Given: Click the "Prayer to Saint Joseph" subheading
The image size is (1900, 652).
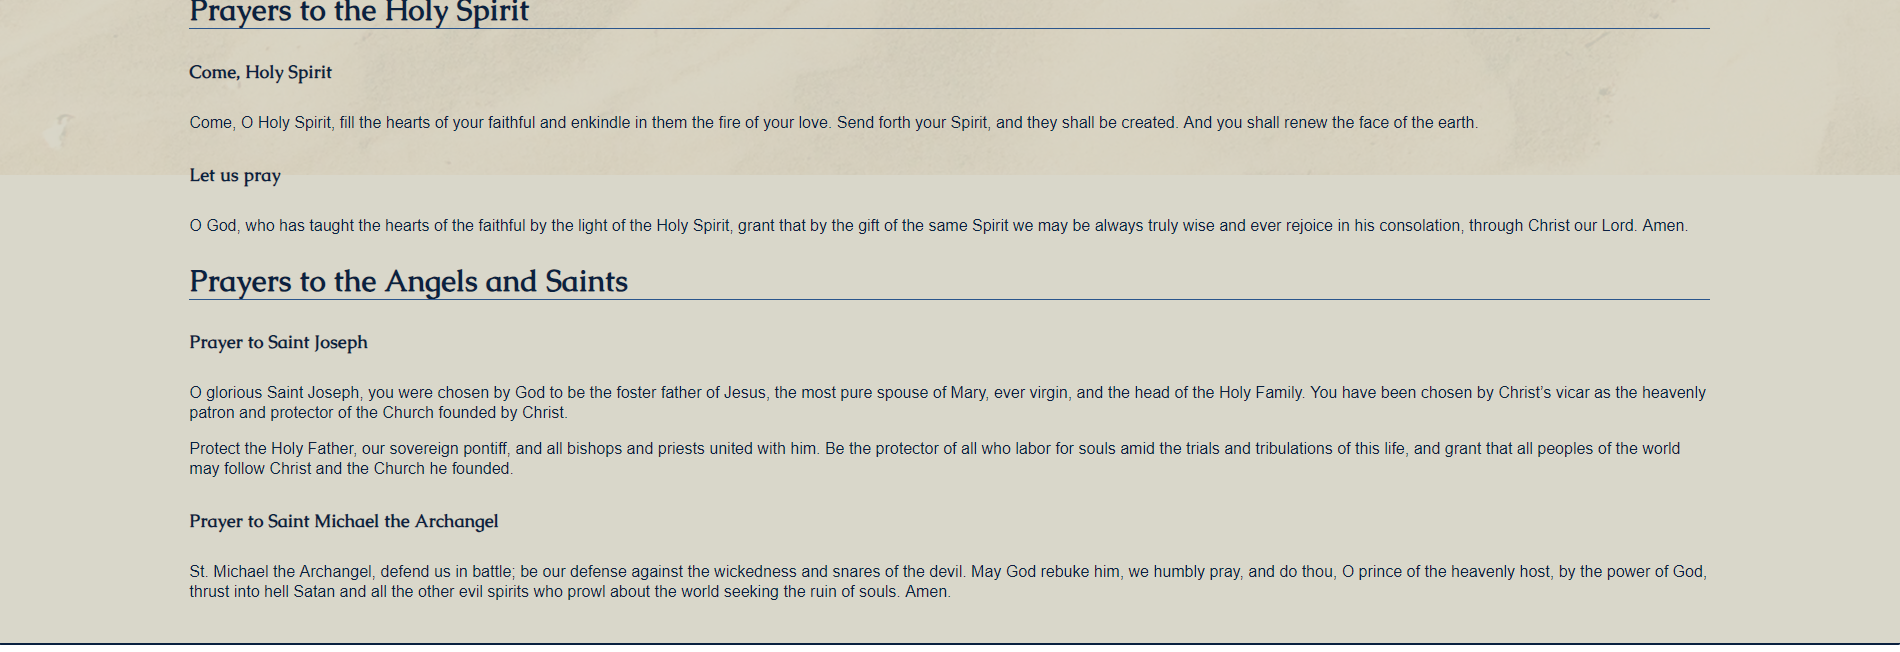Looking at the screenshot, I should coord(278,342).
